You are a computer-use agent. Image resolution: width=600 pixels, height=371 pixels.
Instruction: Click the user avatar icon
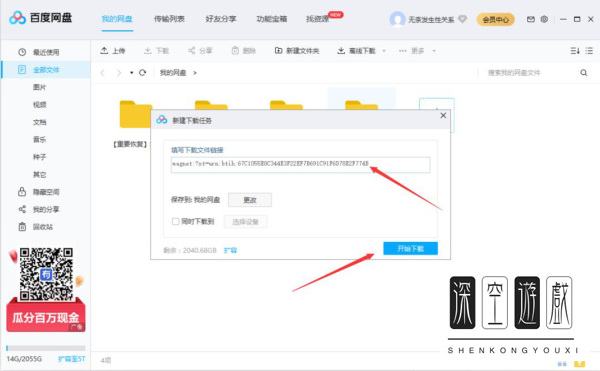click(x=397, y=19)
